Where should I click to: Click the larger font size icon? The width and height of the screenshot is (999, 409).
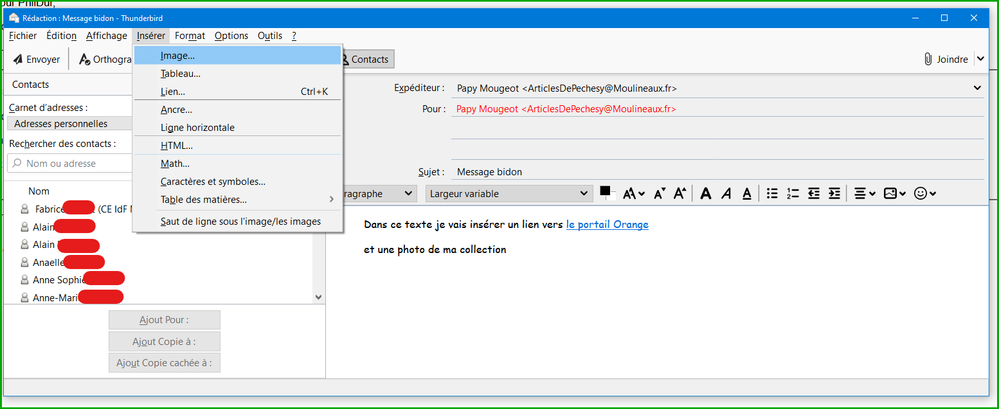tap(680, 194)
